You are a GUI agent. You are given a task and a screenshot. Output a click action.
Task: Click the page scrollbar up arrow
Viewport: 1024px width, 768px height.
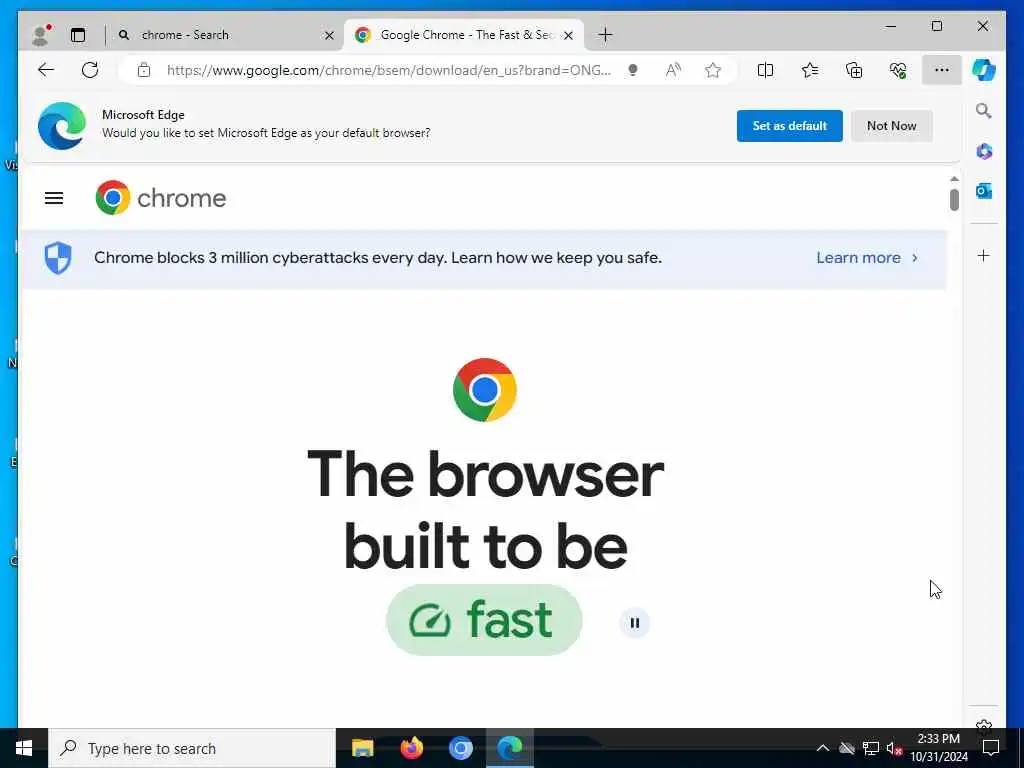tap(954, 179)
